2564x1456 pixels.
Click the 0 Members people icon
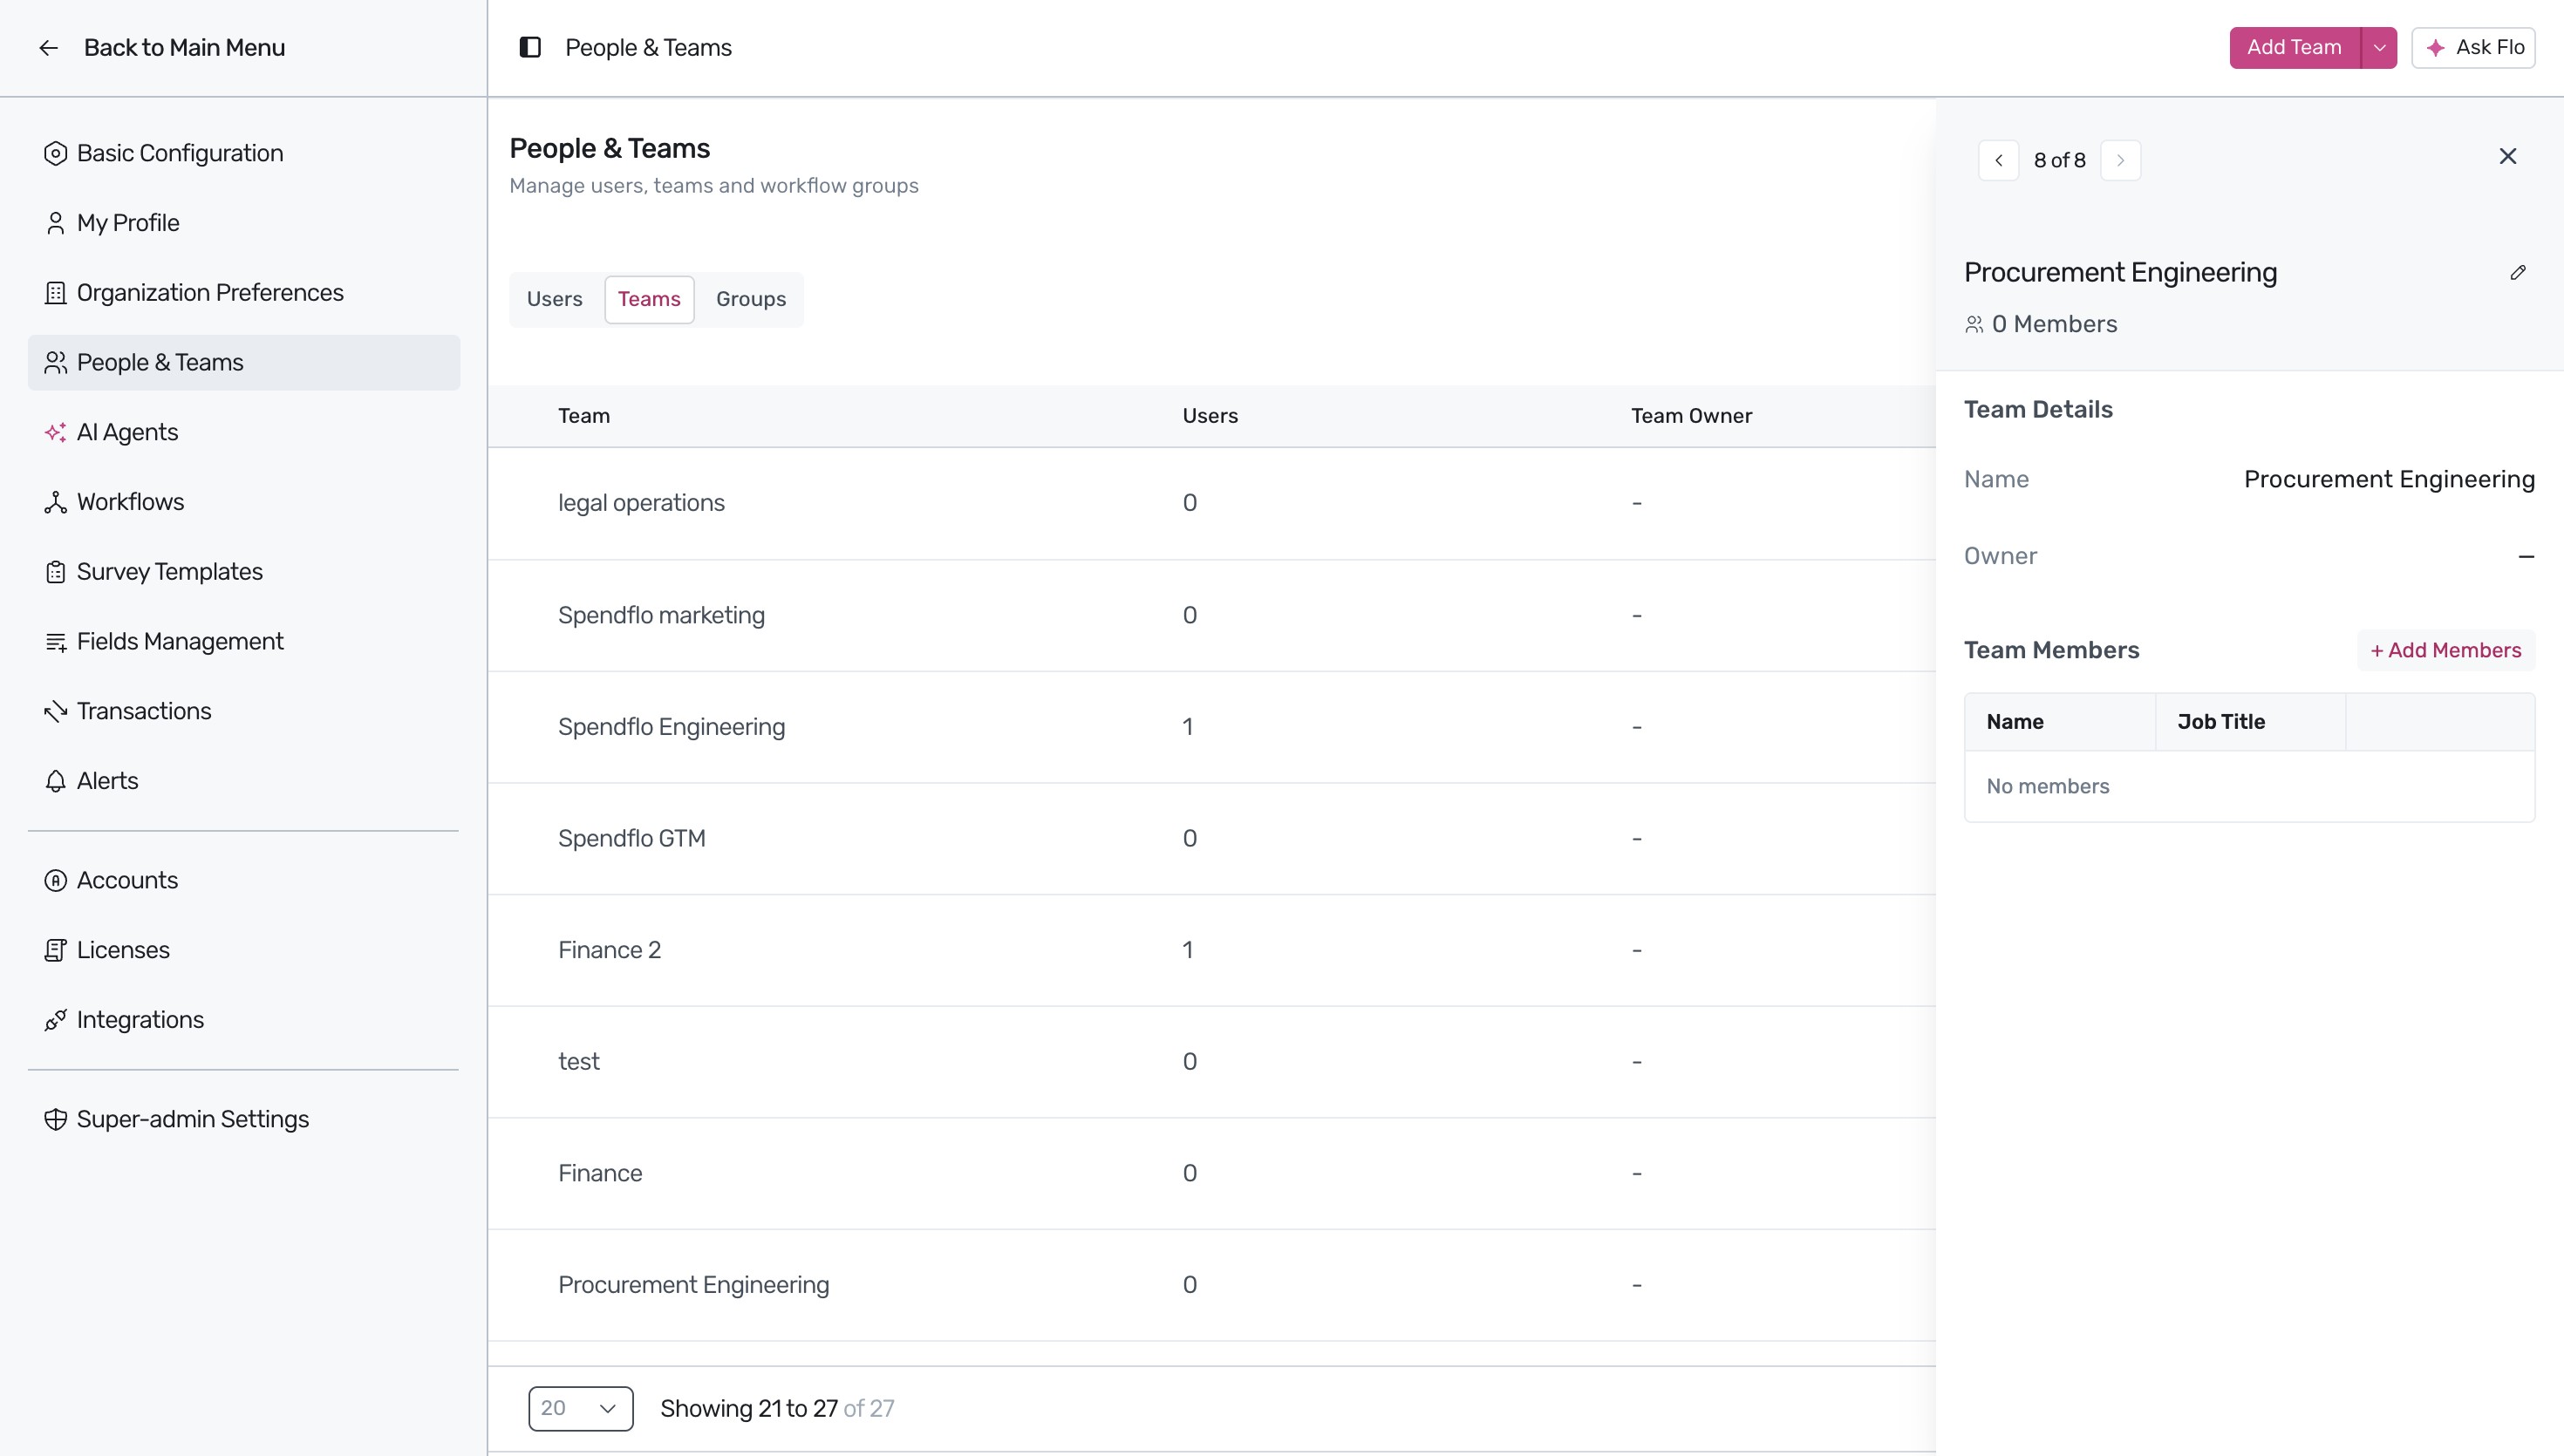1974,325
